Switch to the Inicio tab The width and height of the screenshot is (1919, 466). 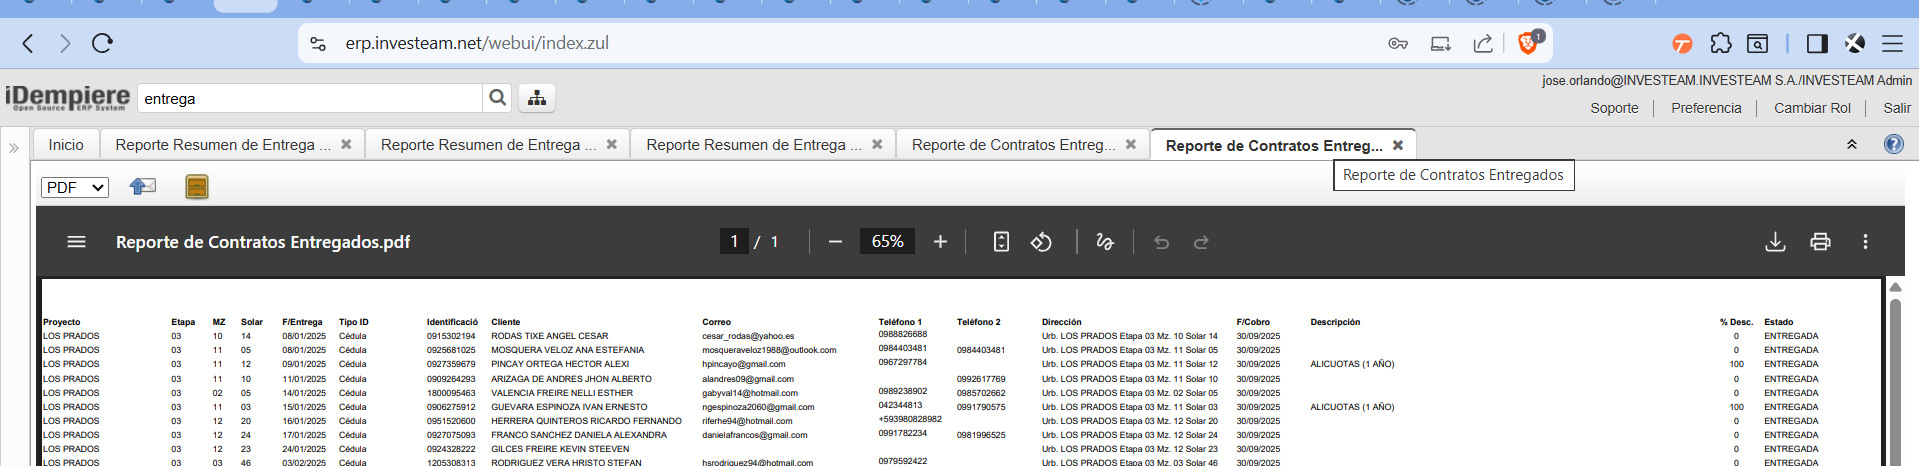(66, 145)
